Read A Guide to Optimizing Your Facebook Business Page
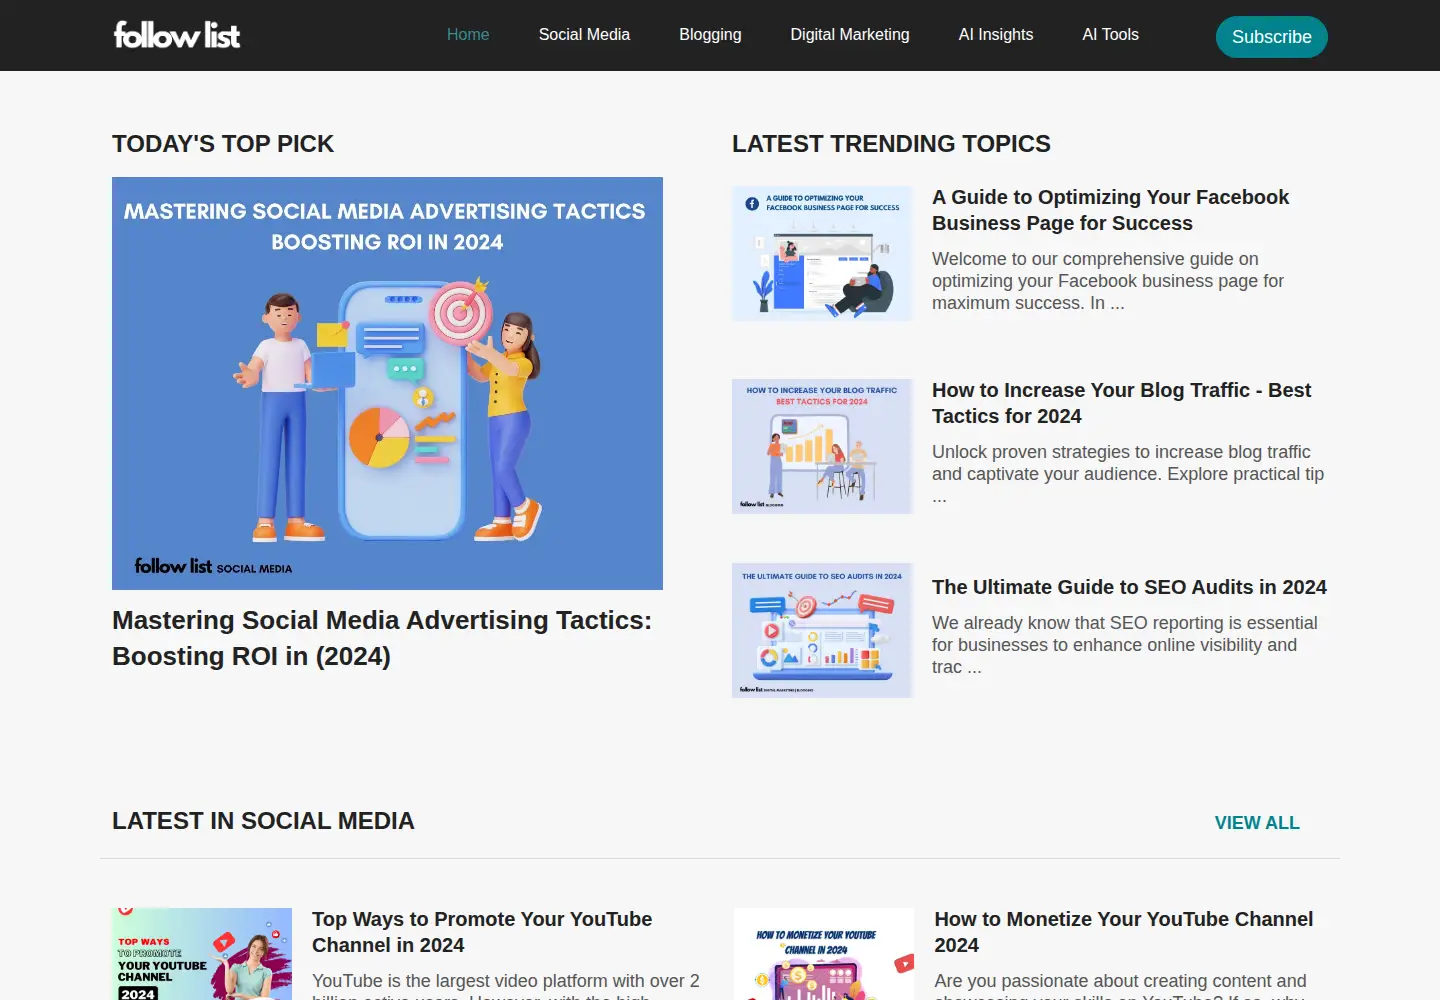 point(1110,210)
